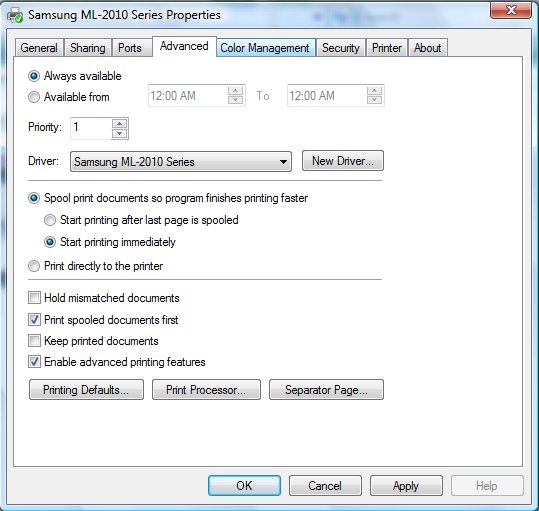Image resolution: width=539 pixels, height=511 pixels.
Task: Switch to the General tab
Action: coord(39,47)
